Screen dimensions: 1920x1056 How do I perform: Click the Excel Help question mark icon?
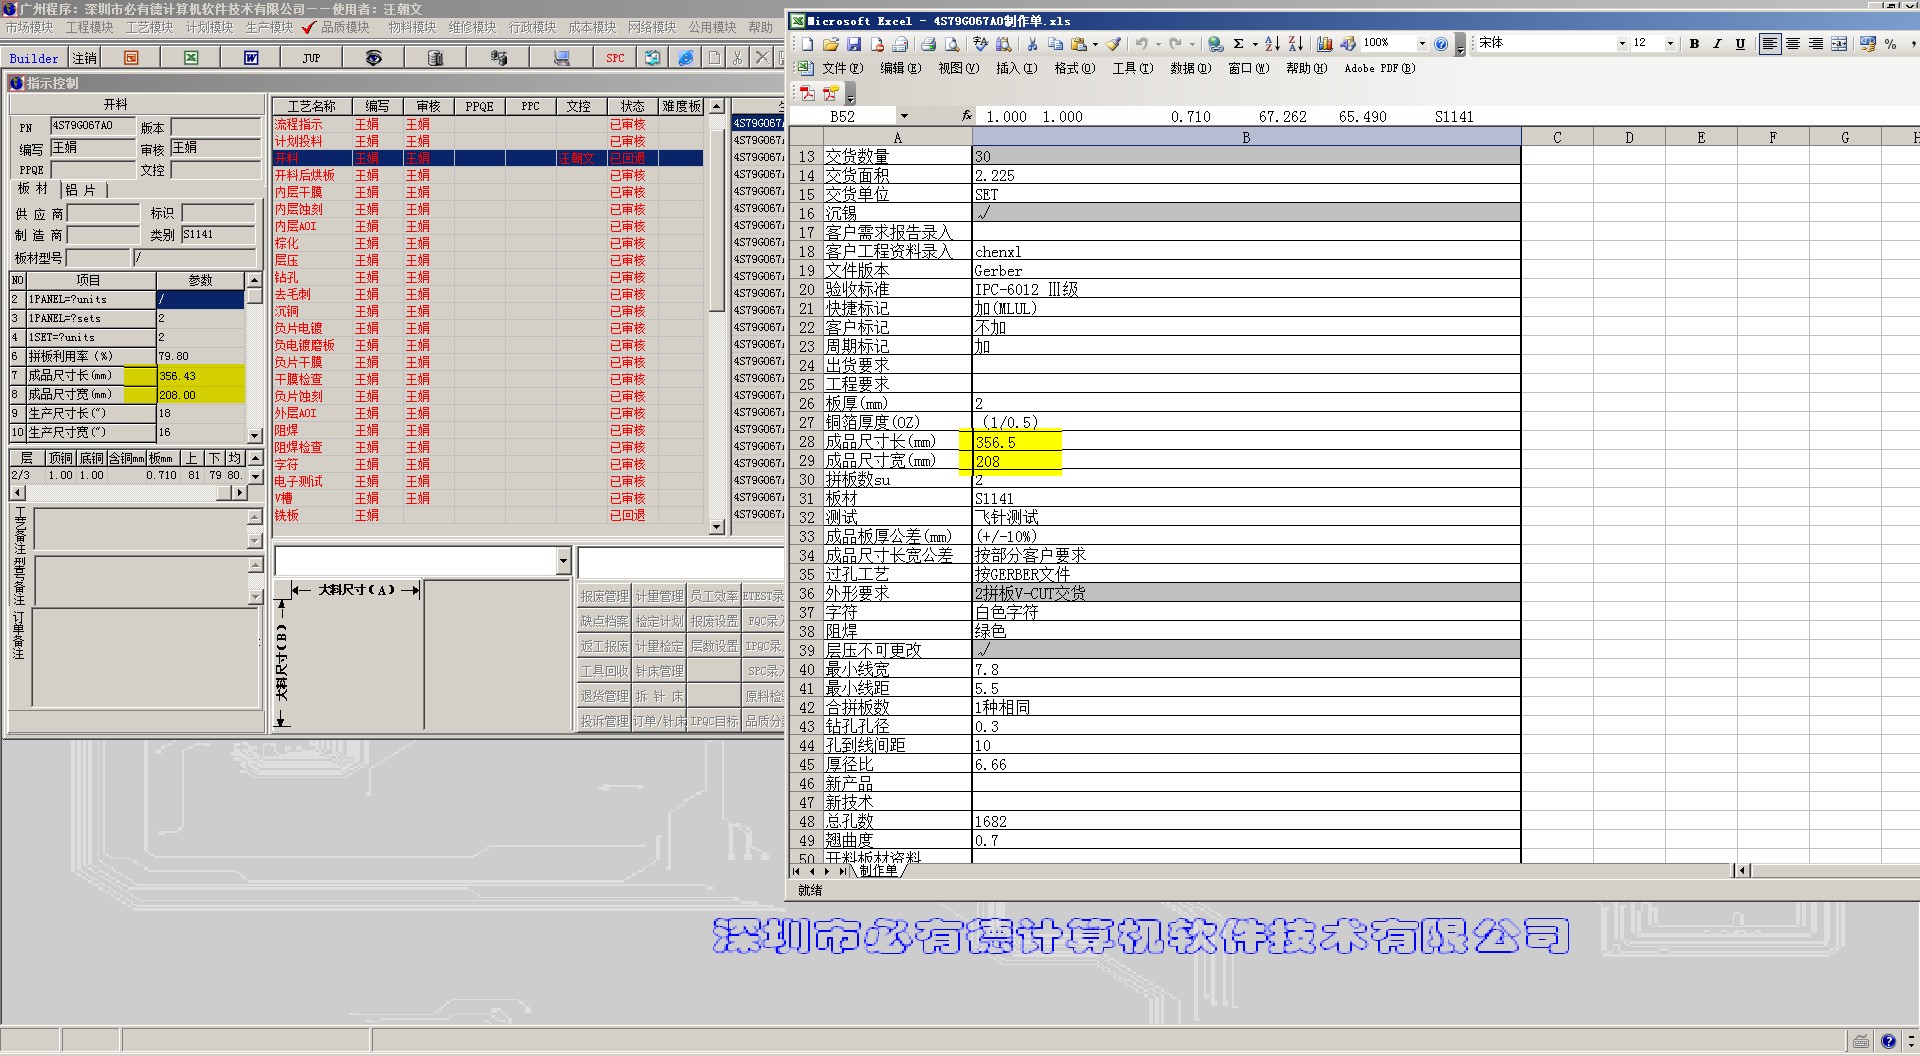pyautogui.click(x=1440, y=44)
